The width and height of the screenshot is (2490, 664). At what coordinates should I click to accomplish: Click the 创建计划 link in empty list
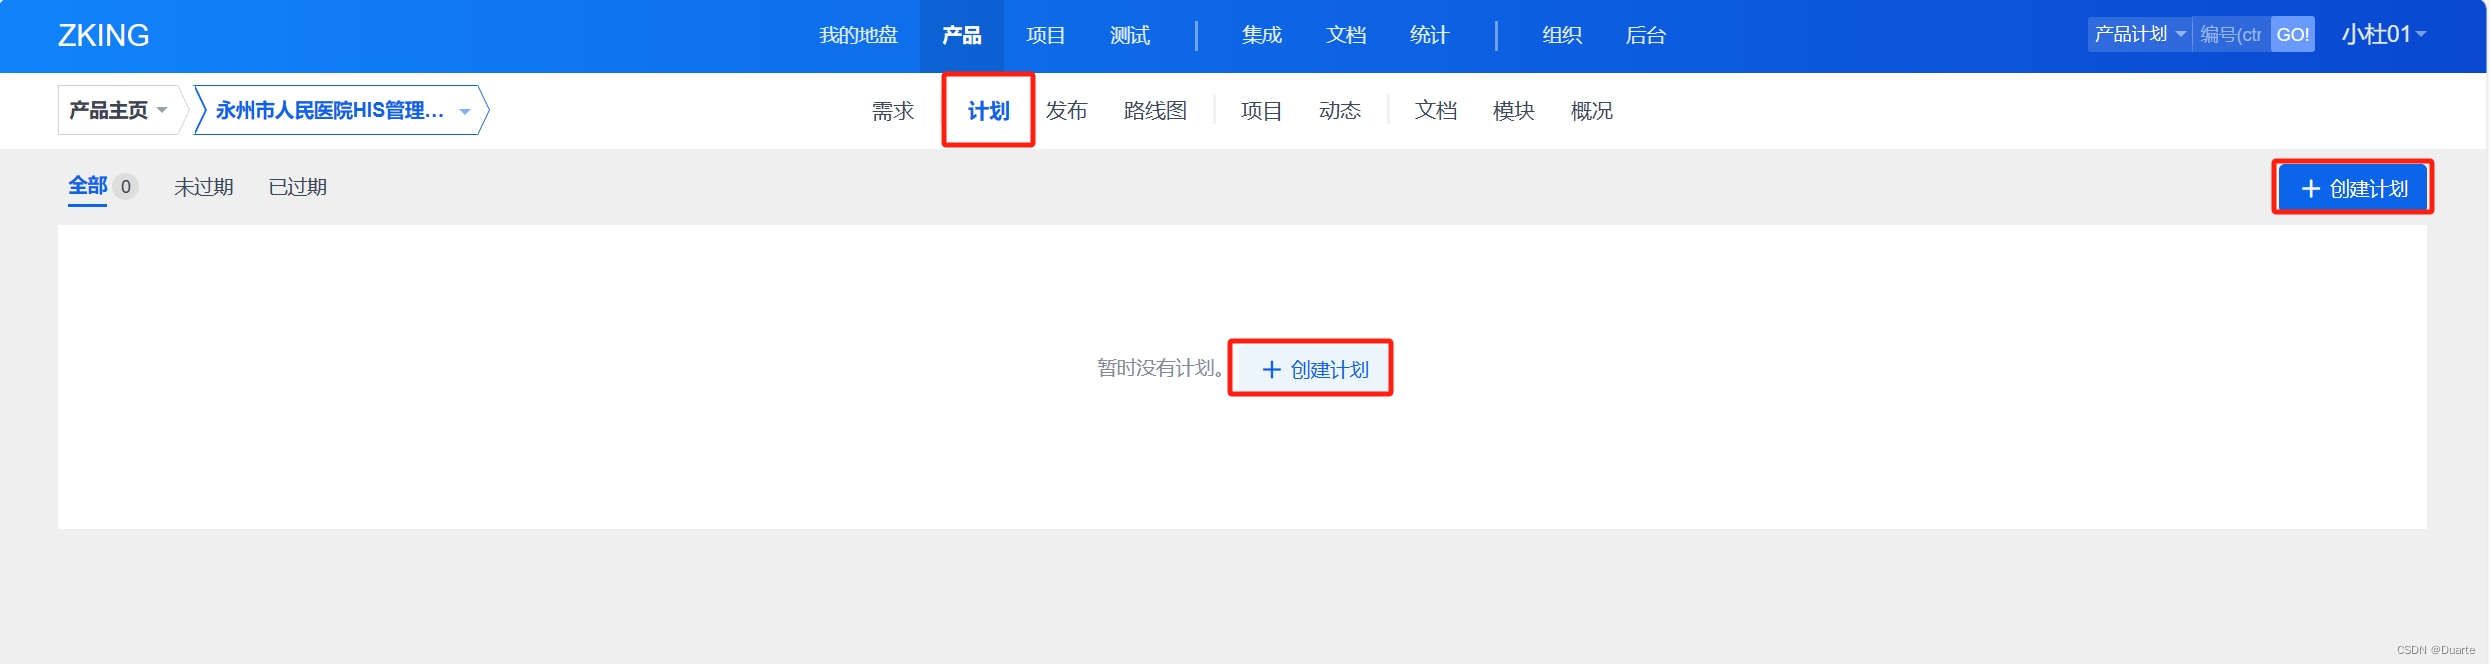coord(1314,370)
